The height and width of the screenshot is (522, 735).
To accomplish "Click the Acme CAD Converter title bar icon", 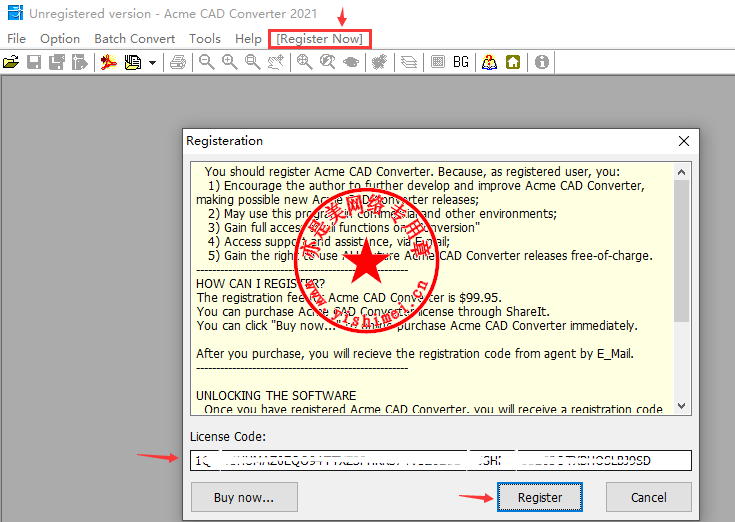I will [15, 13].
